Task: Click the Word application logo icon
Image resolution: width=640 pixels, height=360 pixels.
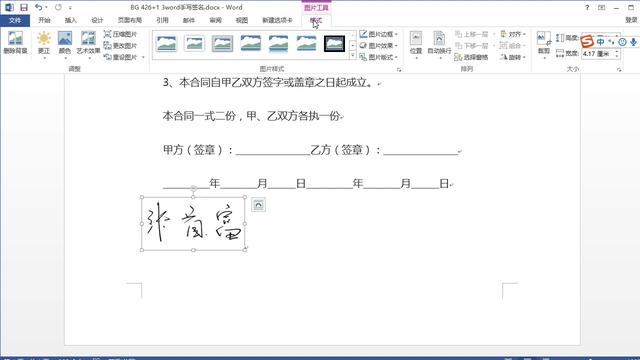Action: tap(9, 7)
